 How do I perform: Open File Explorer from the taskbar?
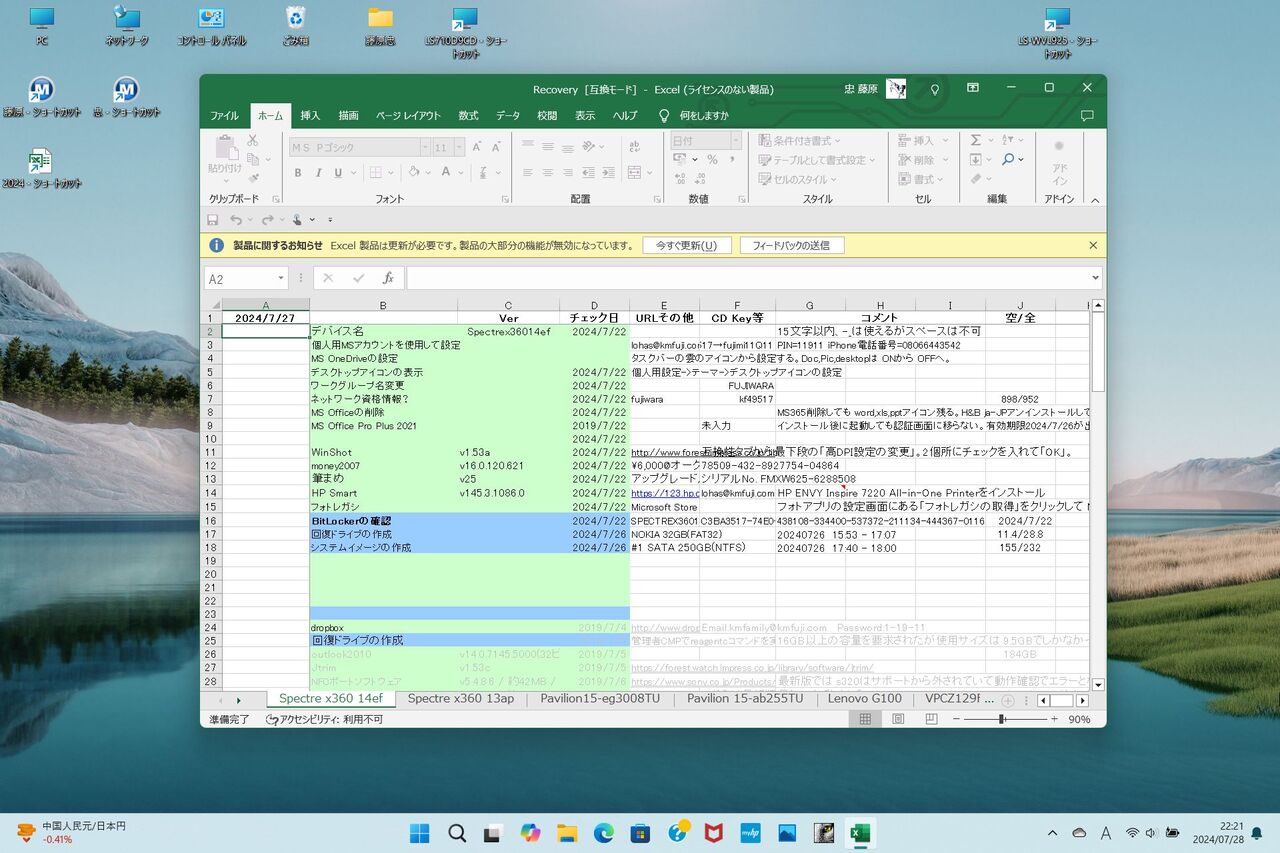click(x=567, y=833)
